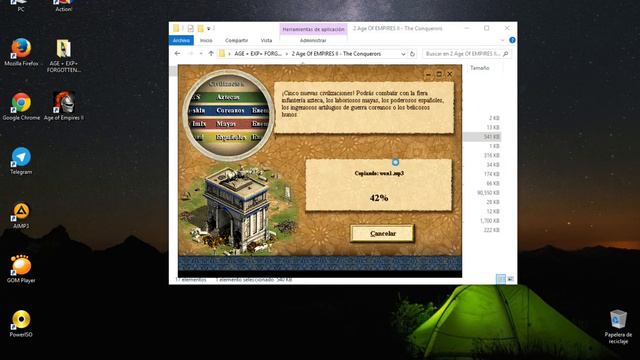
Task: Open Explorer help icon
Action: 512,40
